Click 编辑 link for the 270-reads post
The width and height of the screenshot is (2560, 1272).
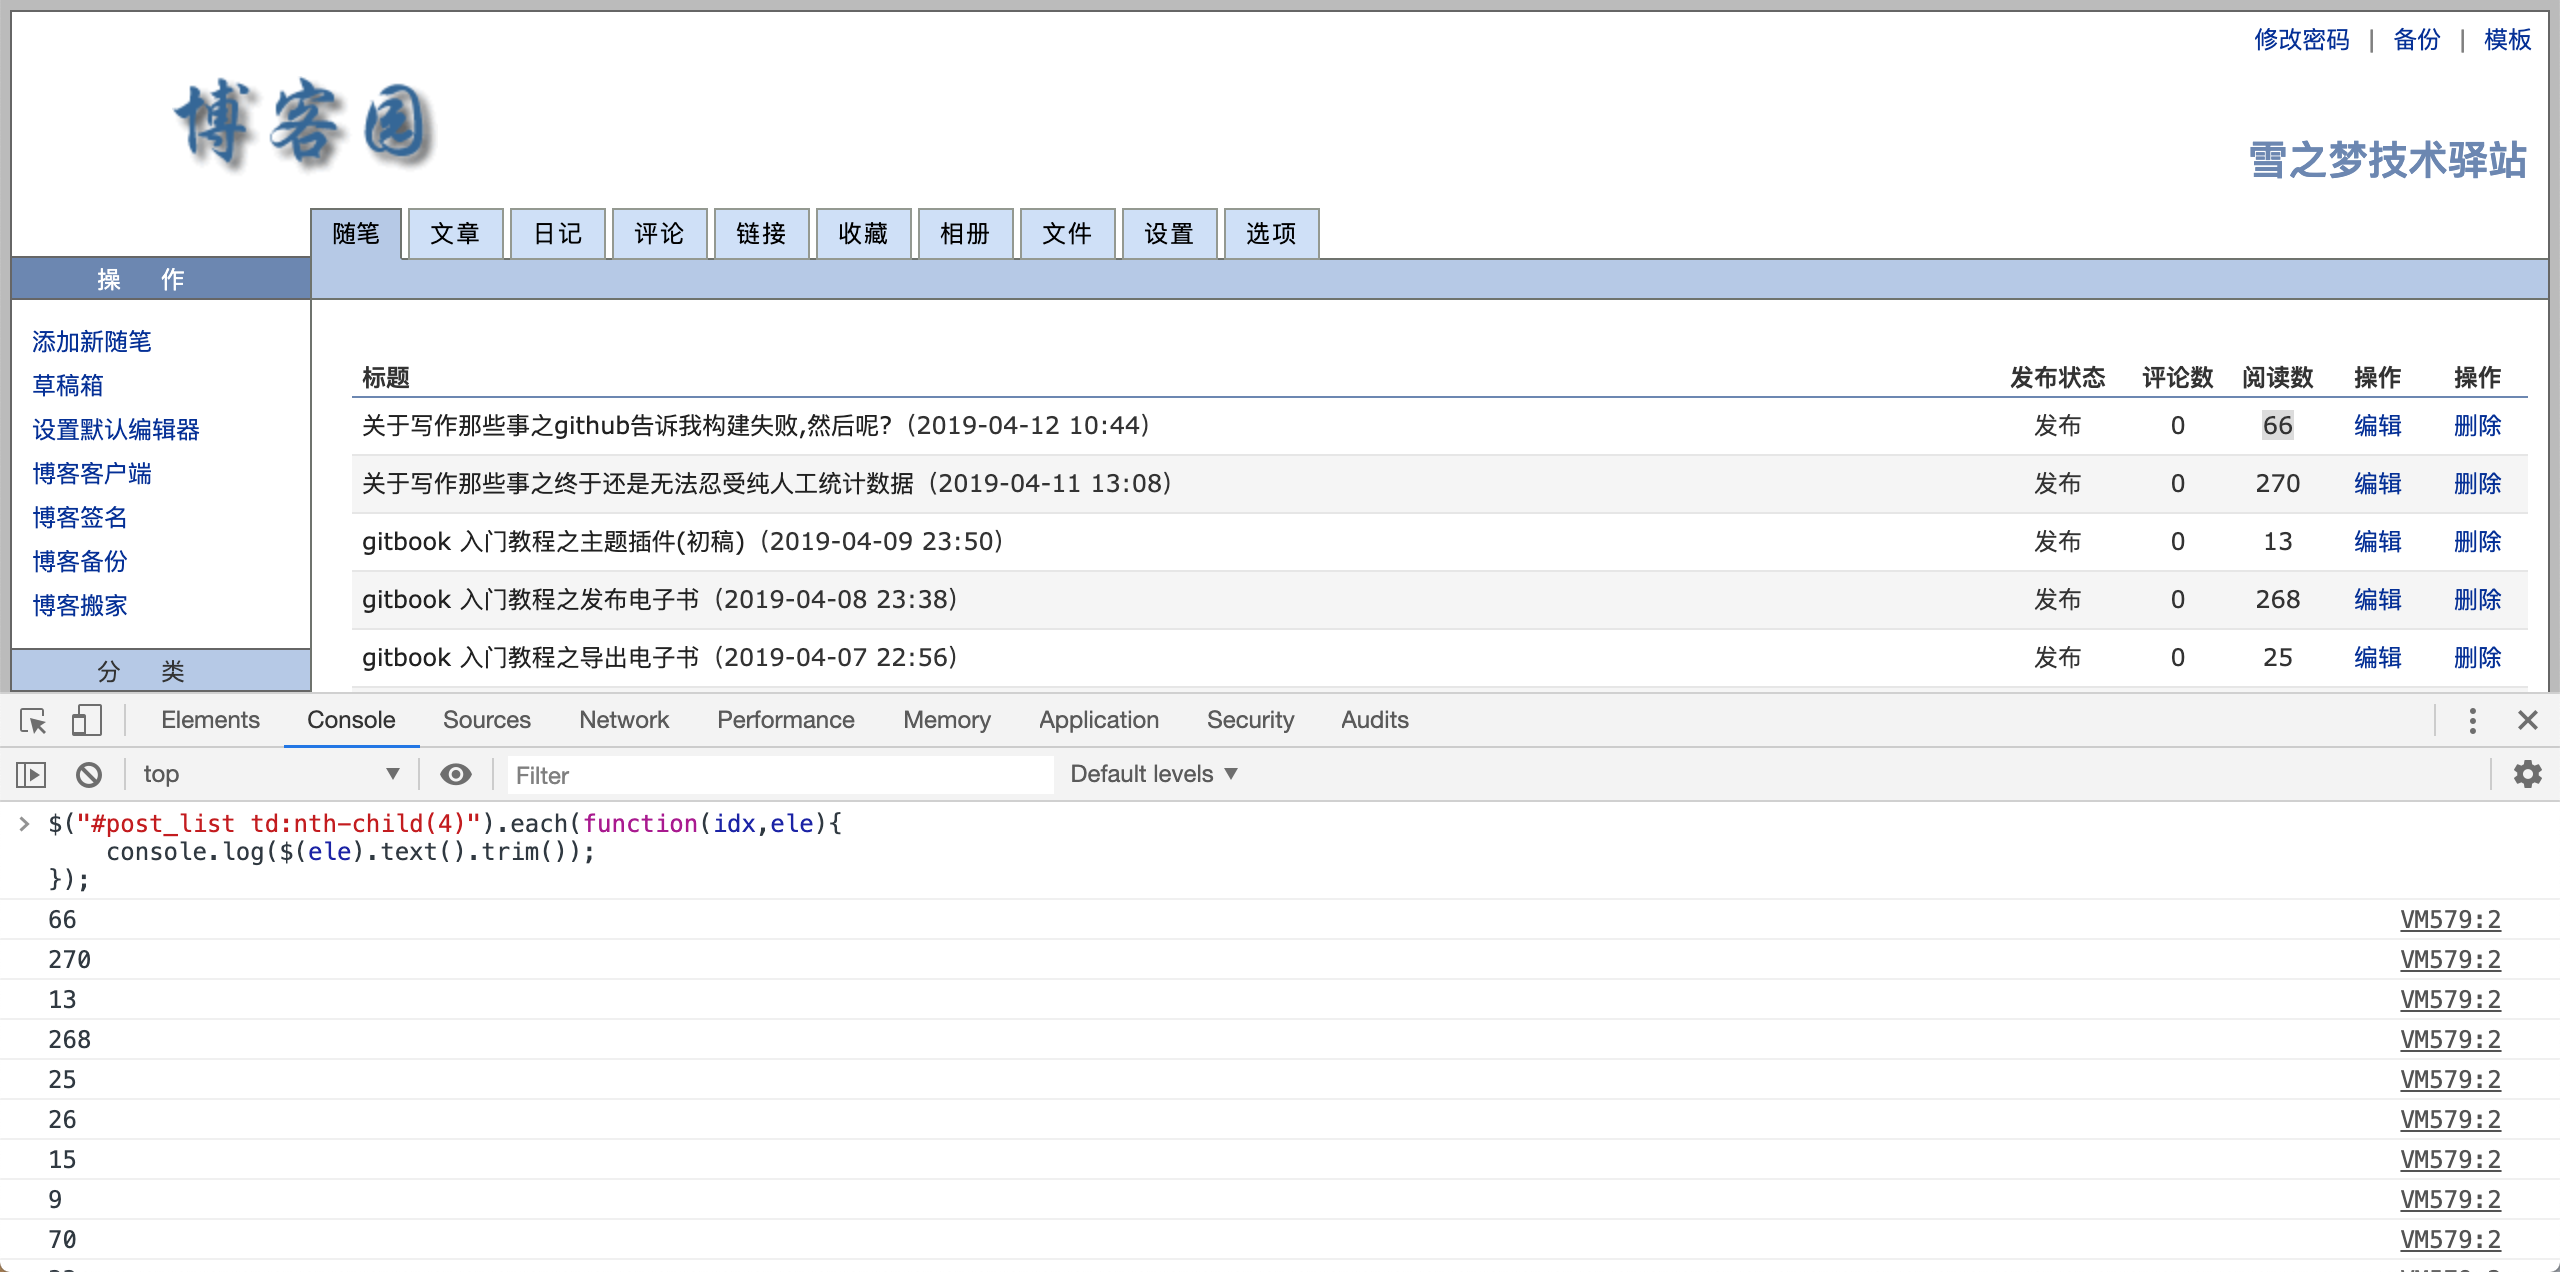(x=2377, y=484)
